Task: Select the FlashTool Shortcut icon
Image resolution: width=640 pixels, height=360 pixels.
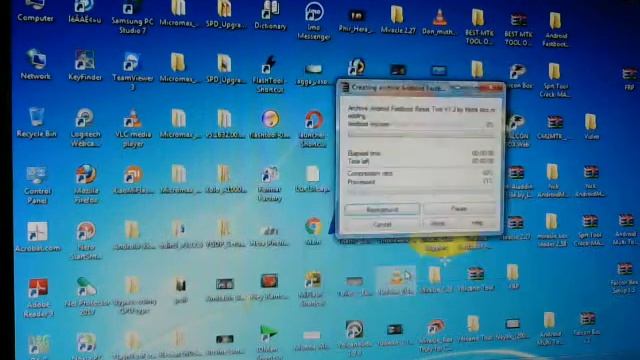Action: pos(270,73)
